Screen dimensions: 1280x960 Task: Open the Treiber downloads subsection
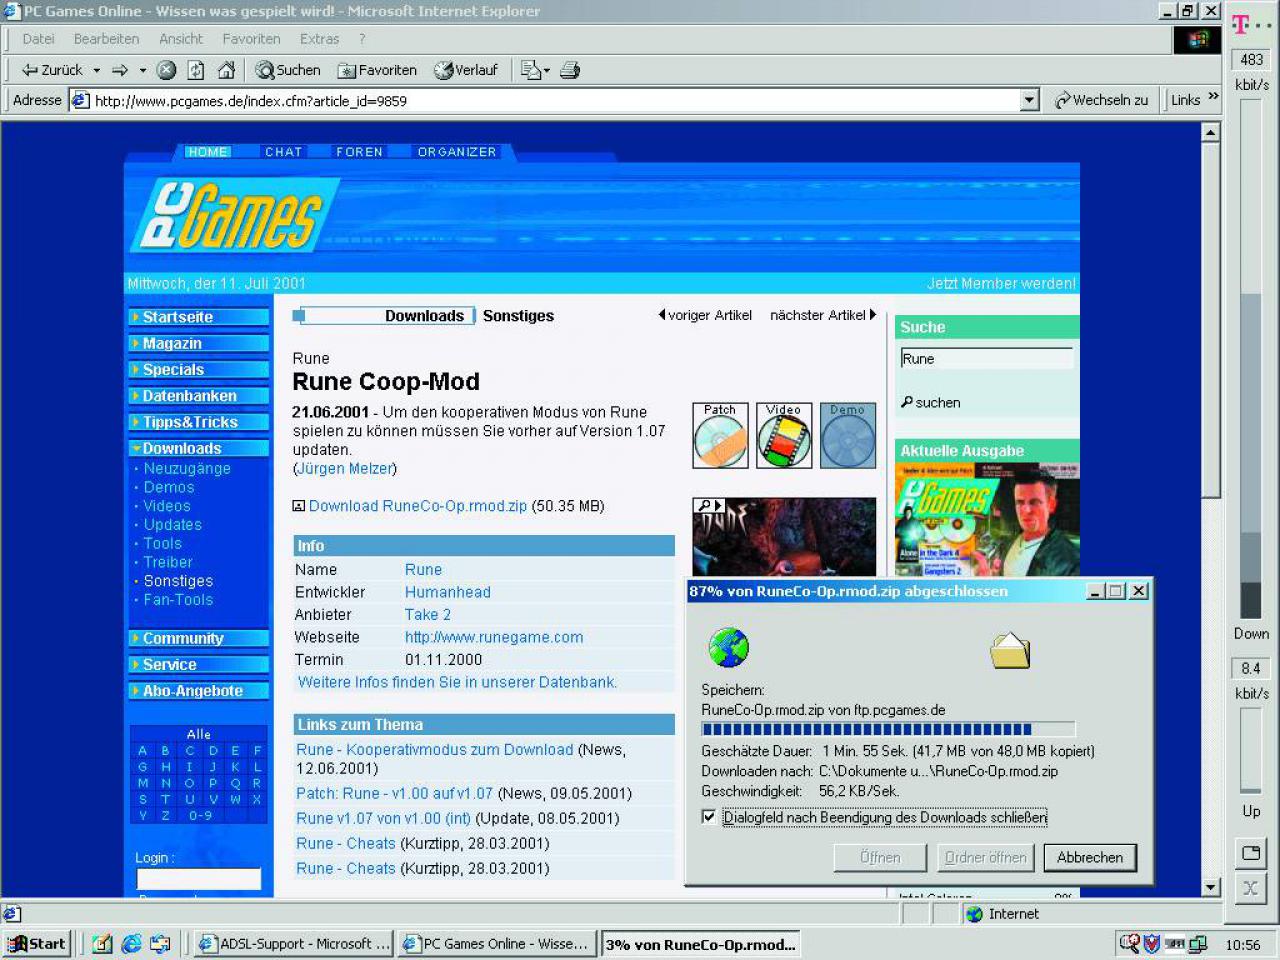[168, 562]
